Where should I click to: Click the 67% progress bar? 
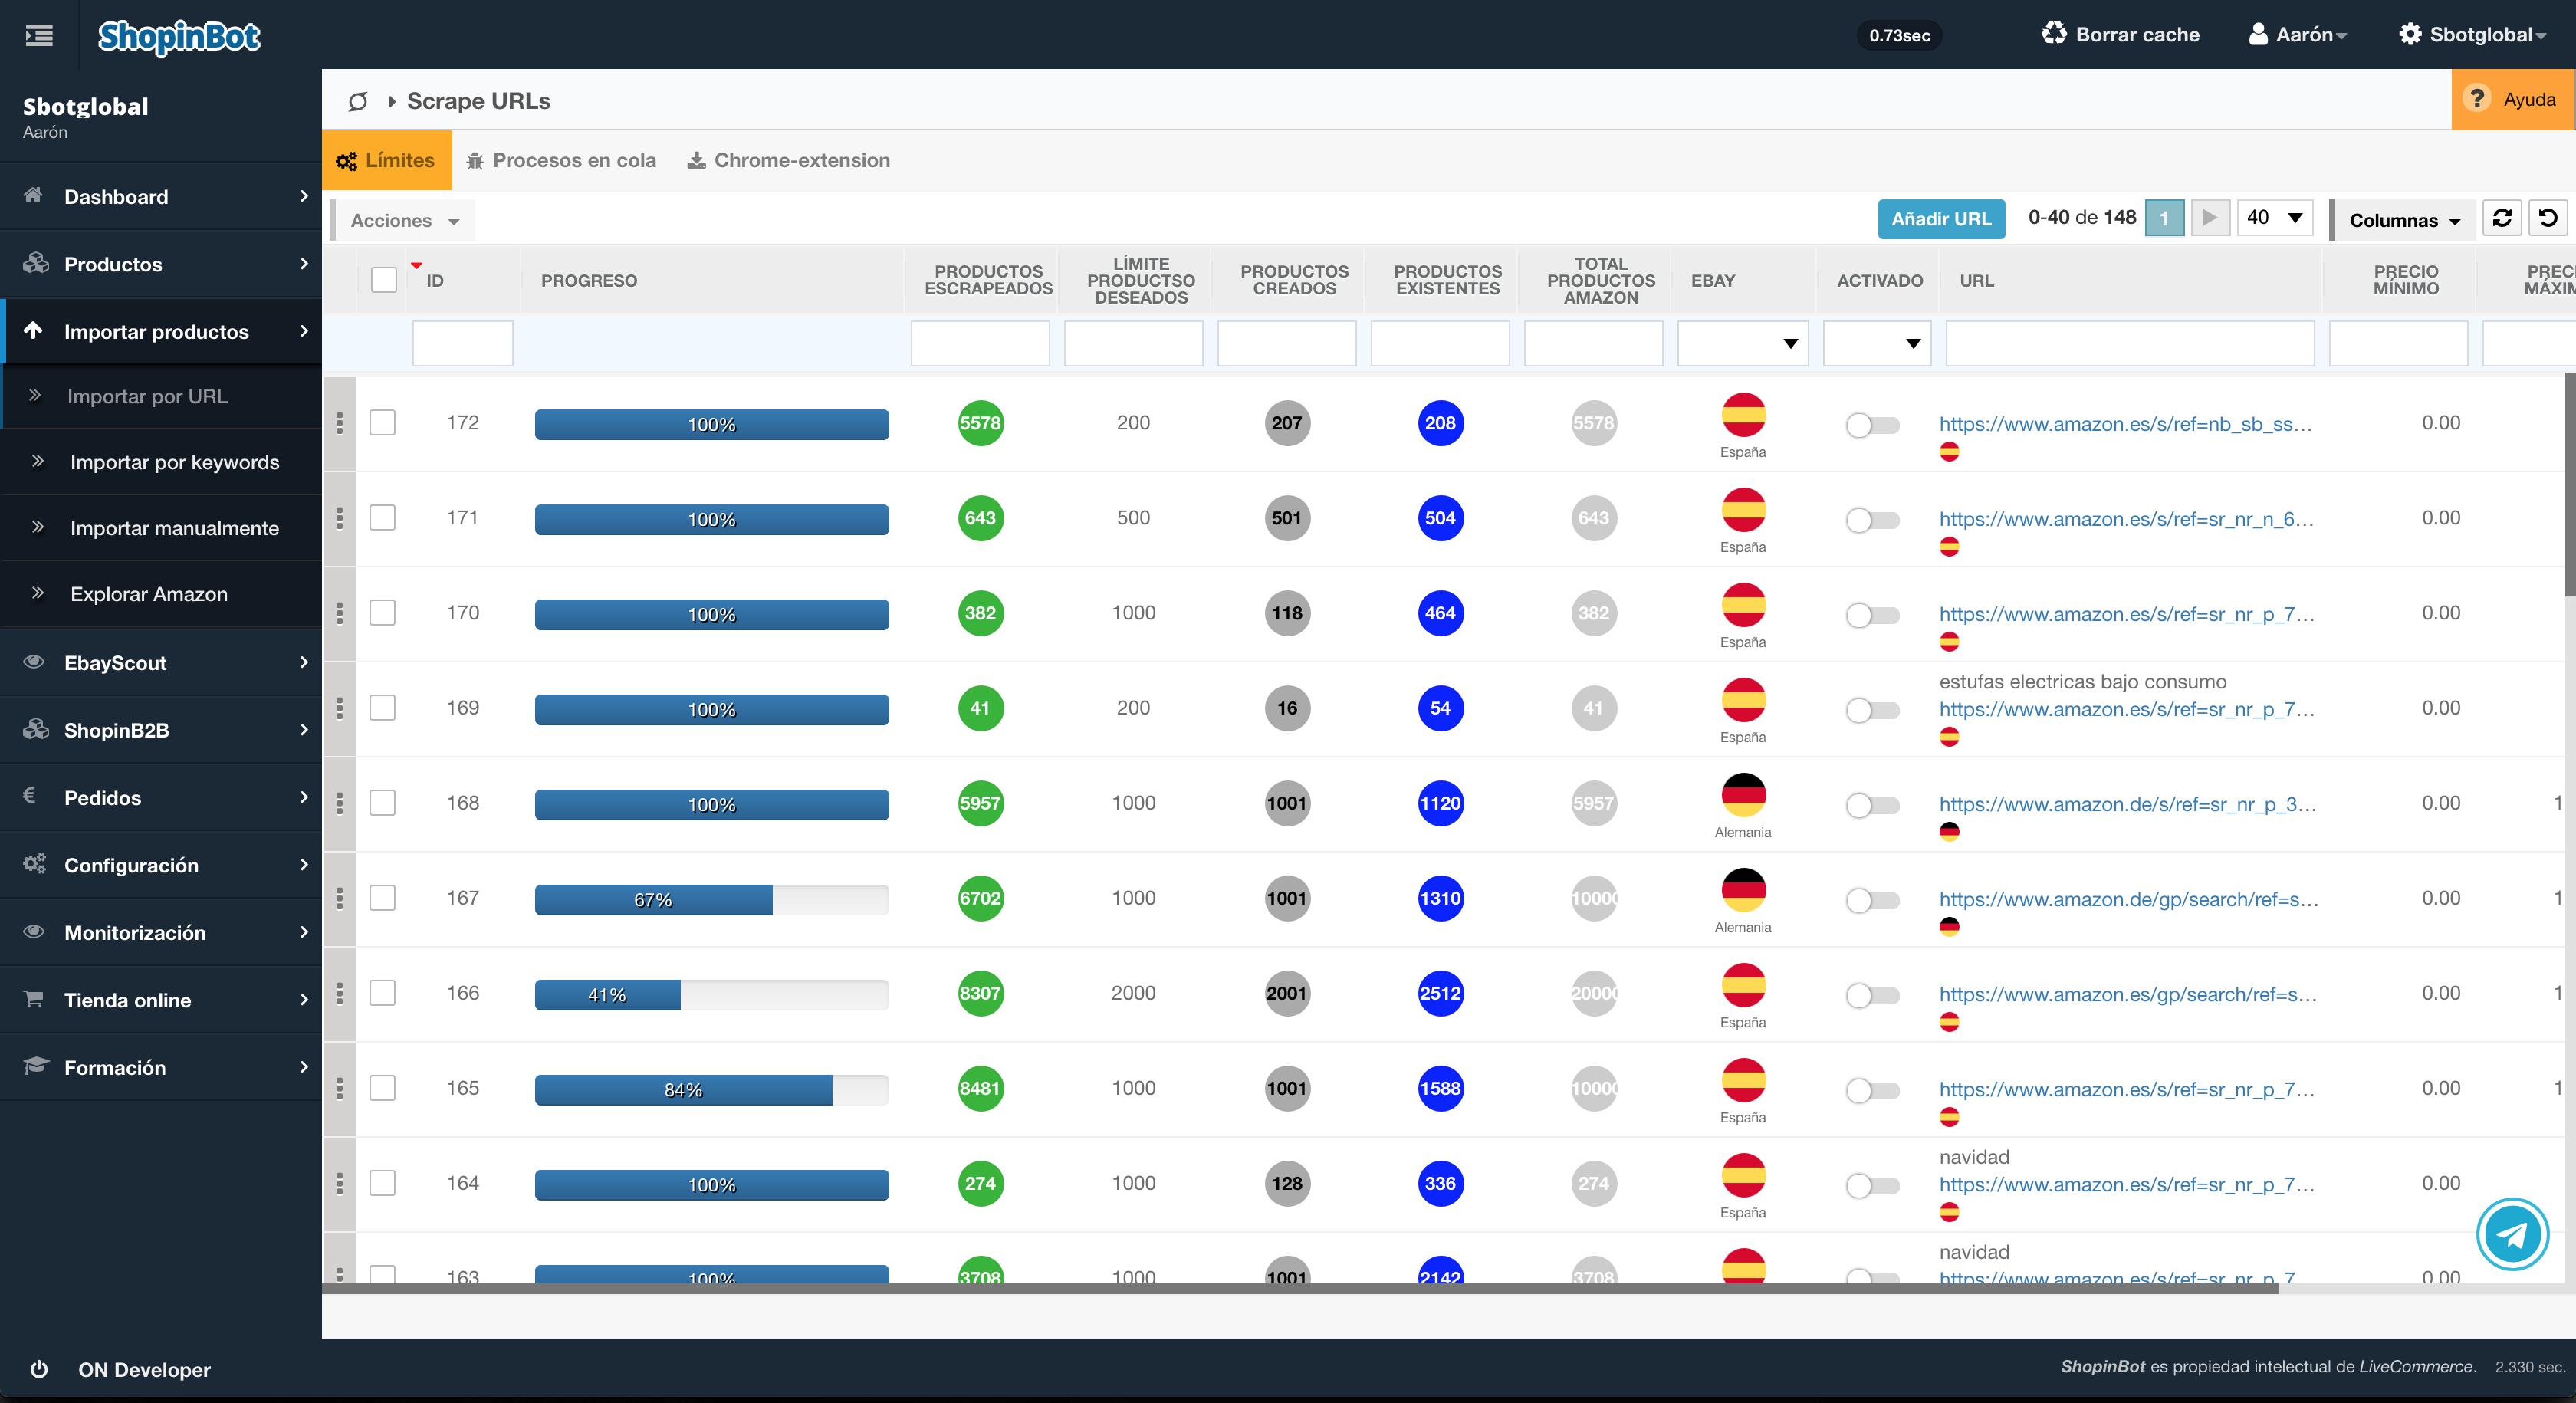coord(712,899)
